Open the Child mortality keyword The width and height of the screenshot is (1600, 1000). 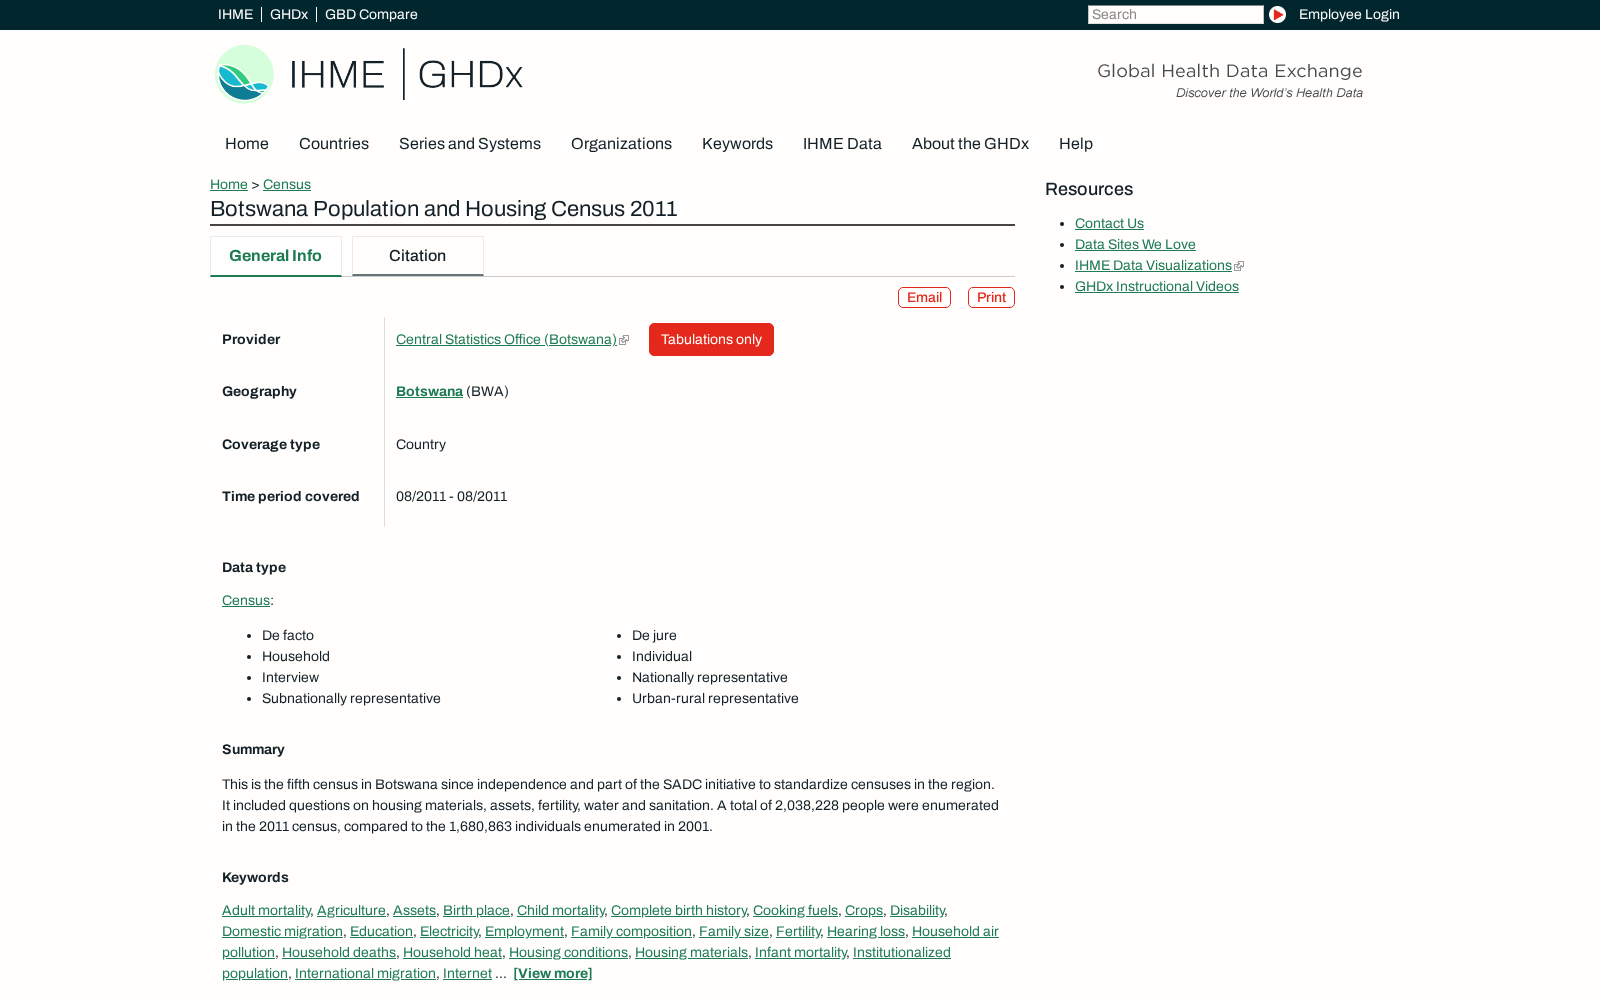click(561, 911)
